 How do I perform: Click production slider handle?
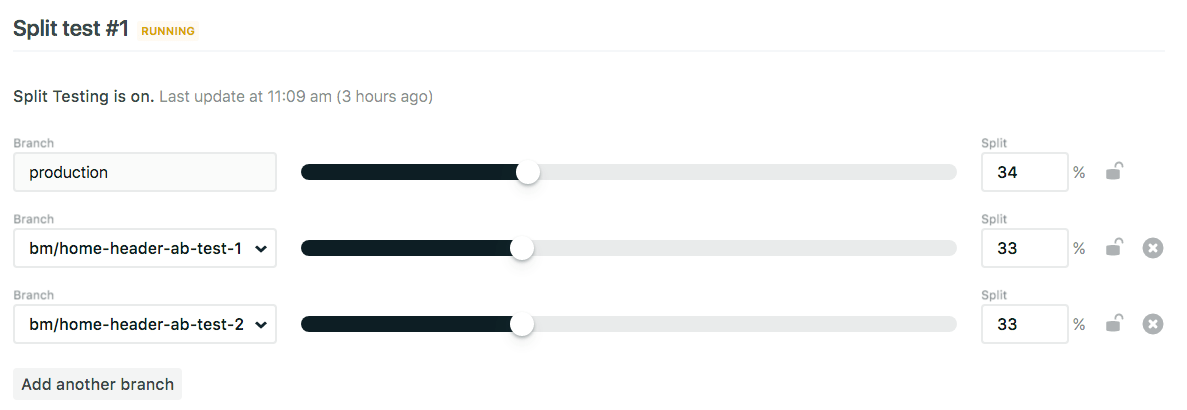(528, 172)
